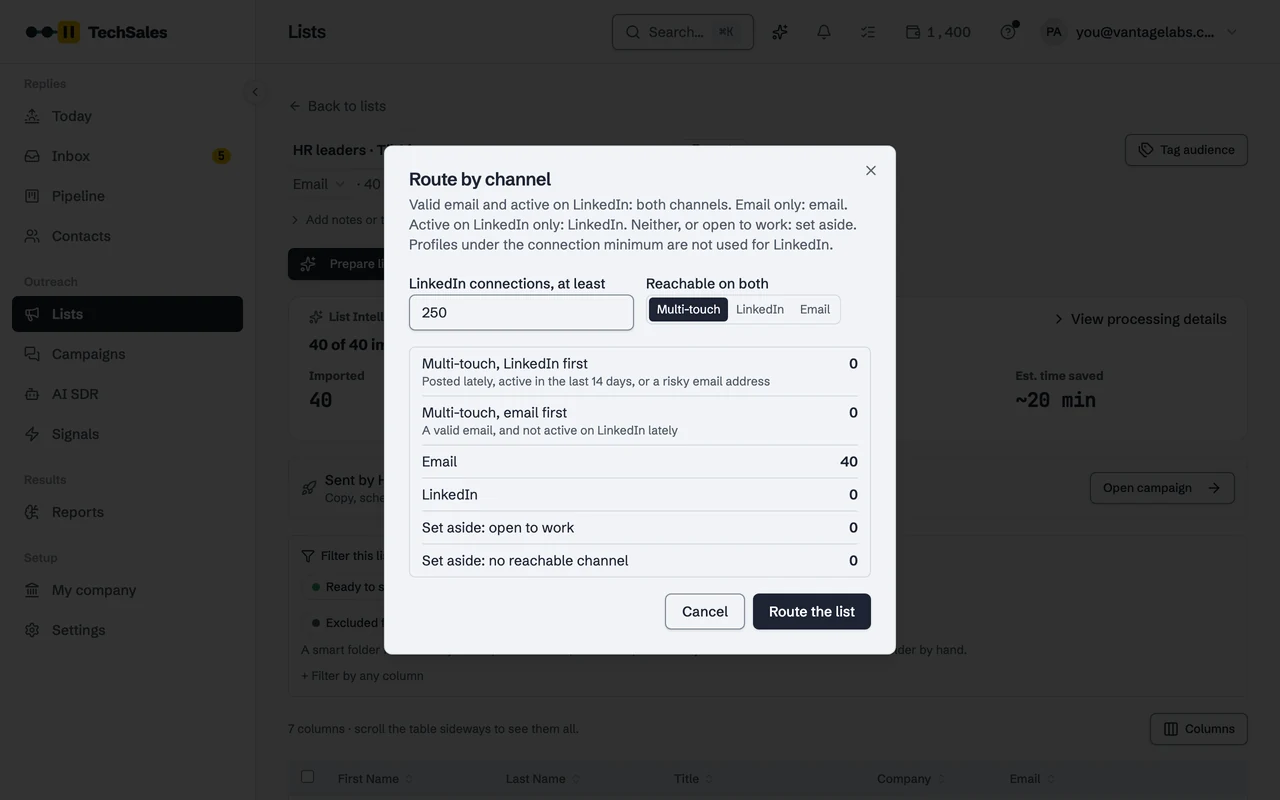Go to Inbox in the sidebar
1280x800 pixels.
tap(127, 156)
